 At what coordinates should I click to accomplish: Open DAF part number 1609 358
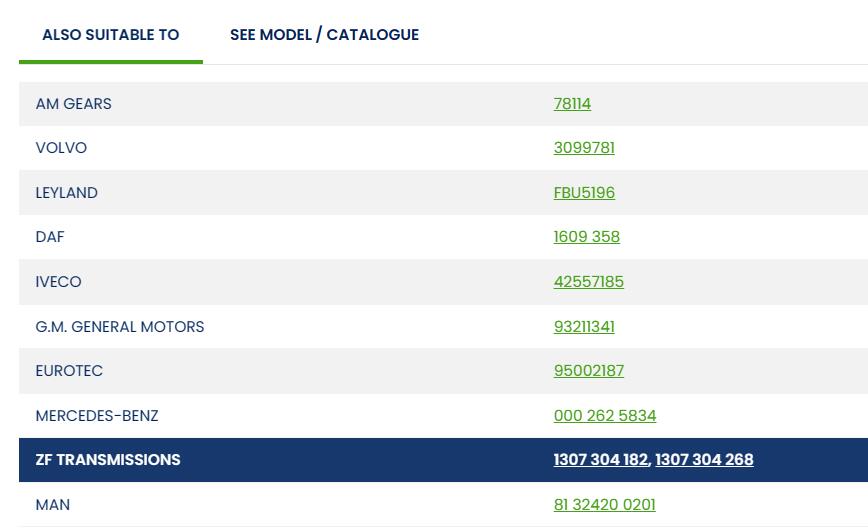pos(586,237)
